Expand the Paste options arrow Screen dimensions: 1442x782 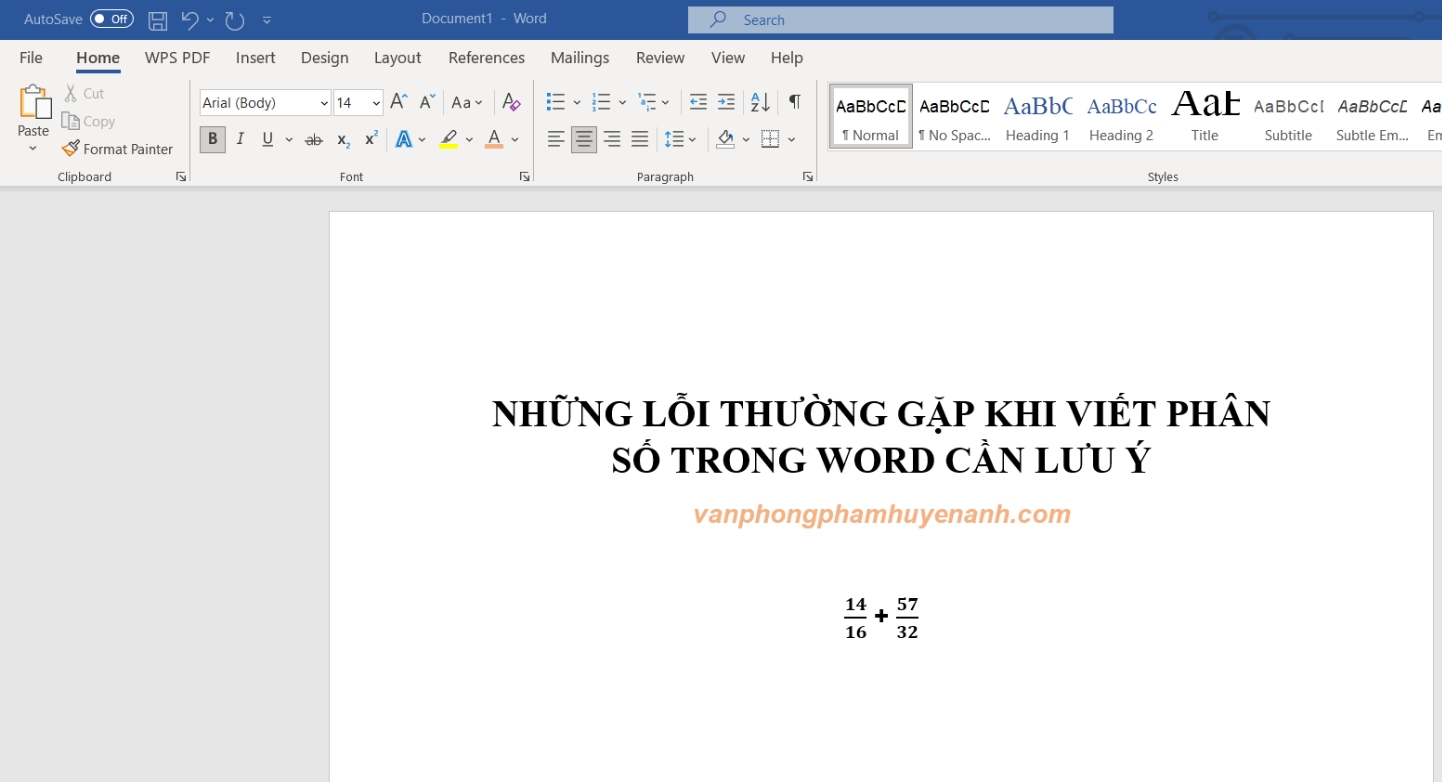pos(33,149)
